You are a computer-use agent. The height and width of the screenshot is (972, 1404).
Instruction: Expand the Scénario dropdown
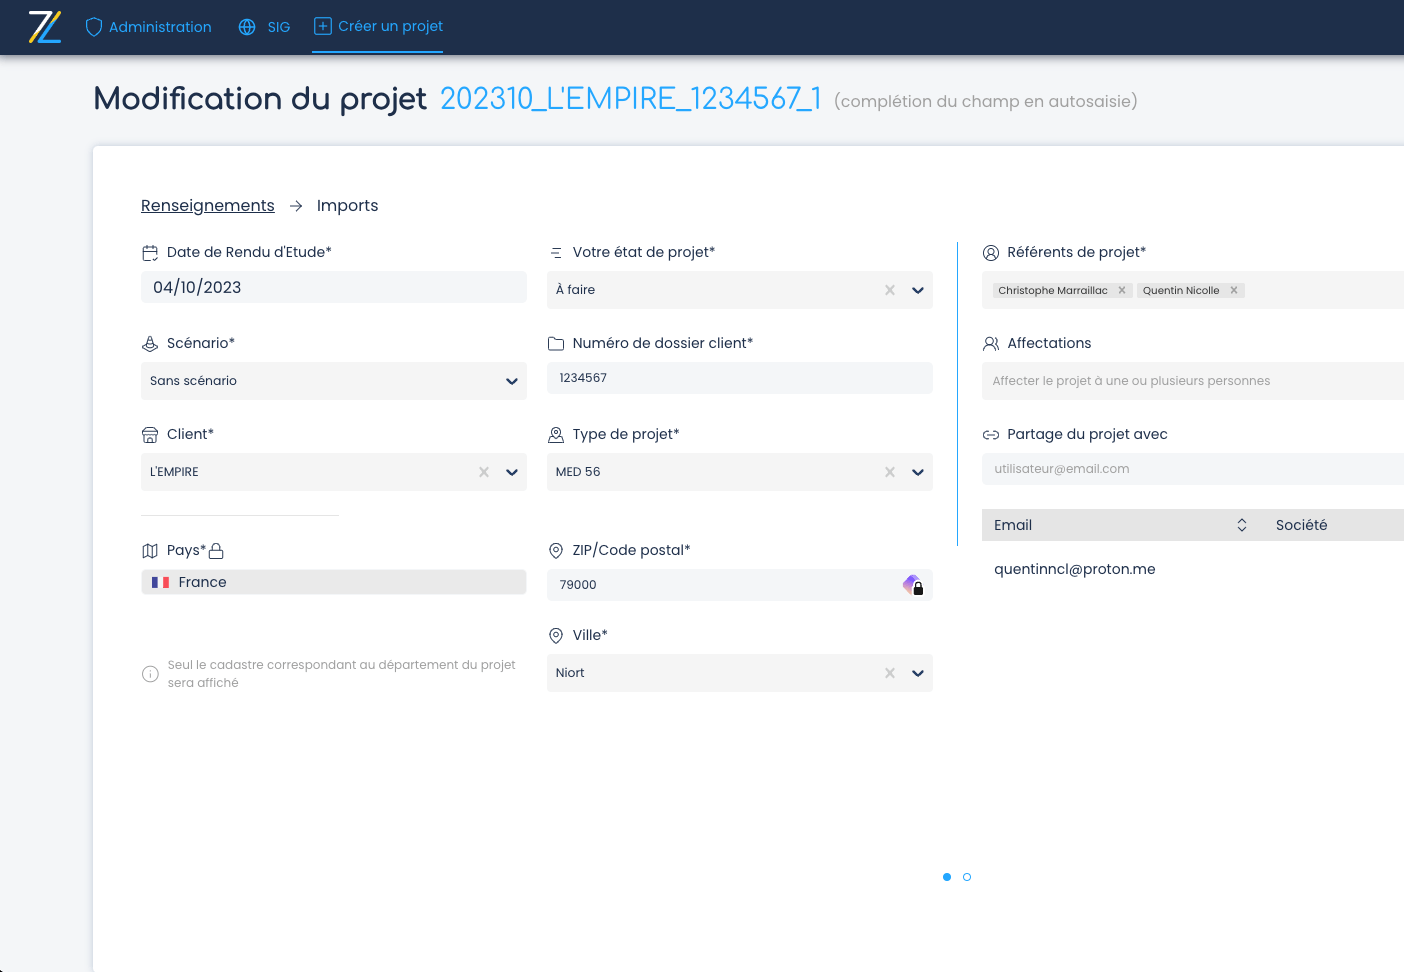pyautogui.click(x=511, y=381)
